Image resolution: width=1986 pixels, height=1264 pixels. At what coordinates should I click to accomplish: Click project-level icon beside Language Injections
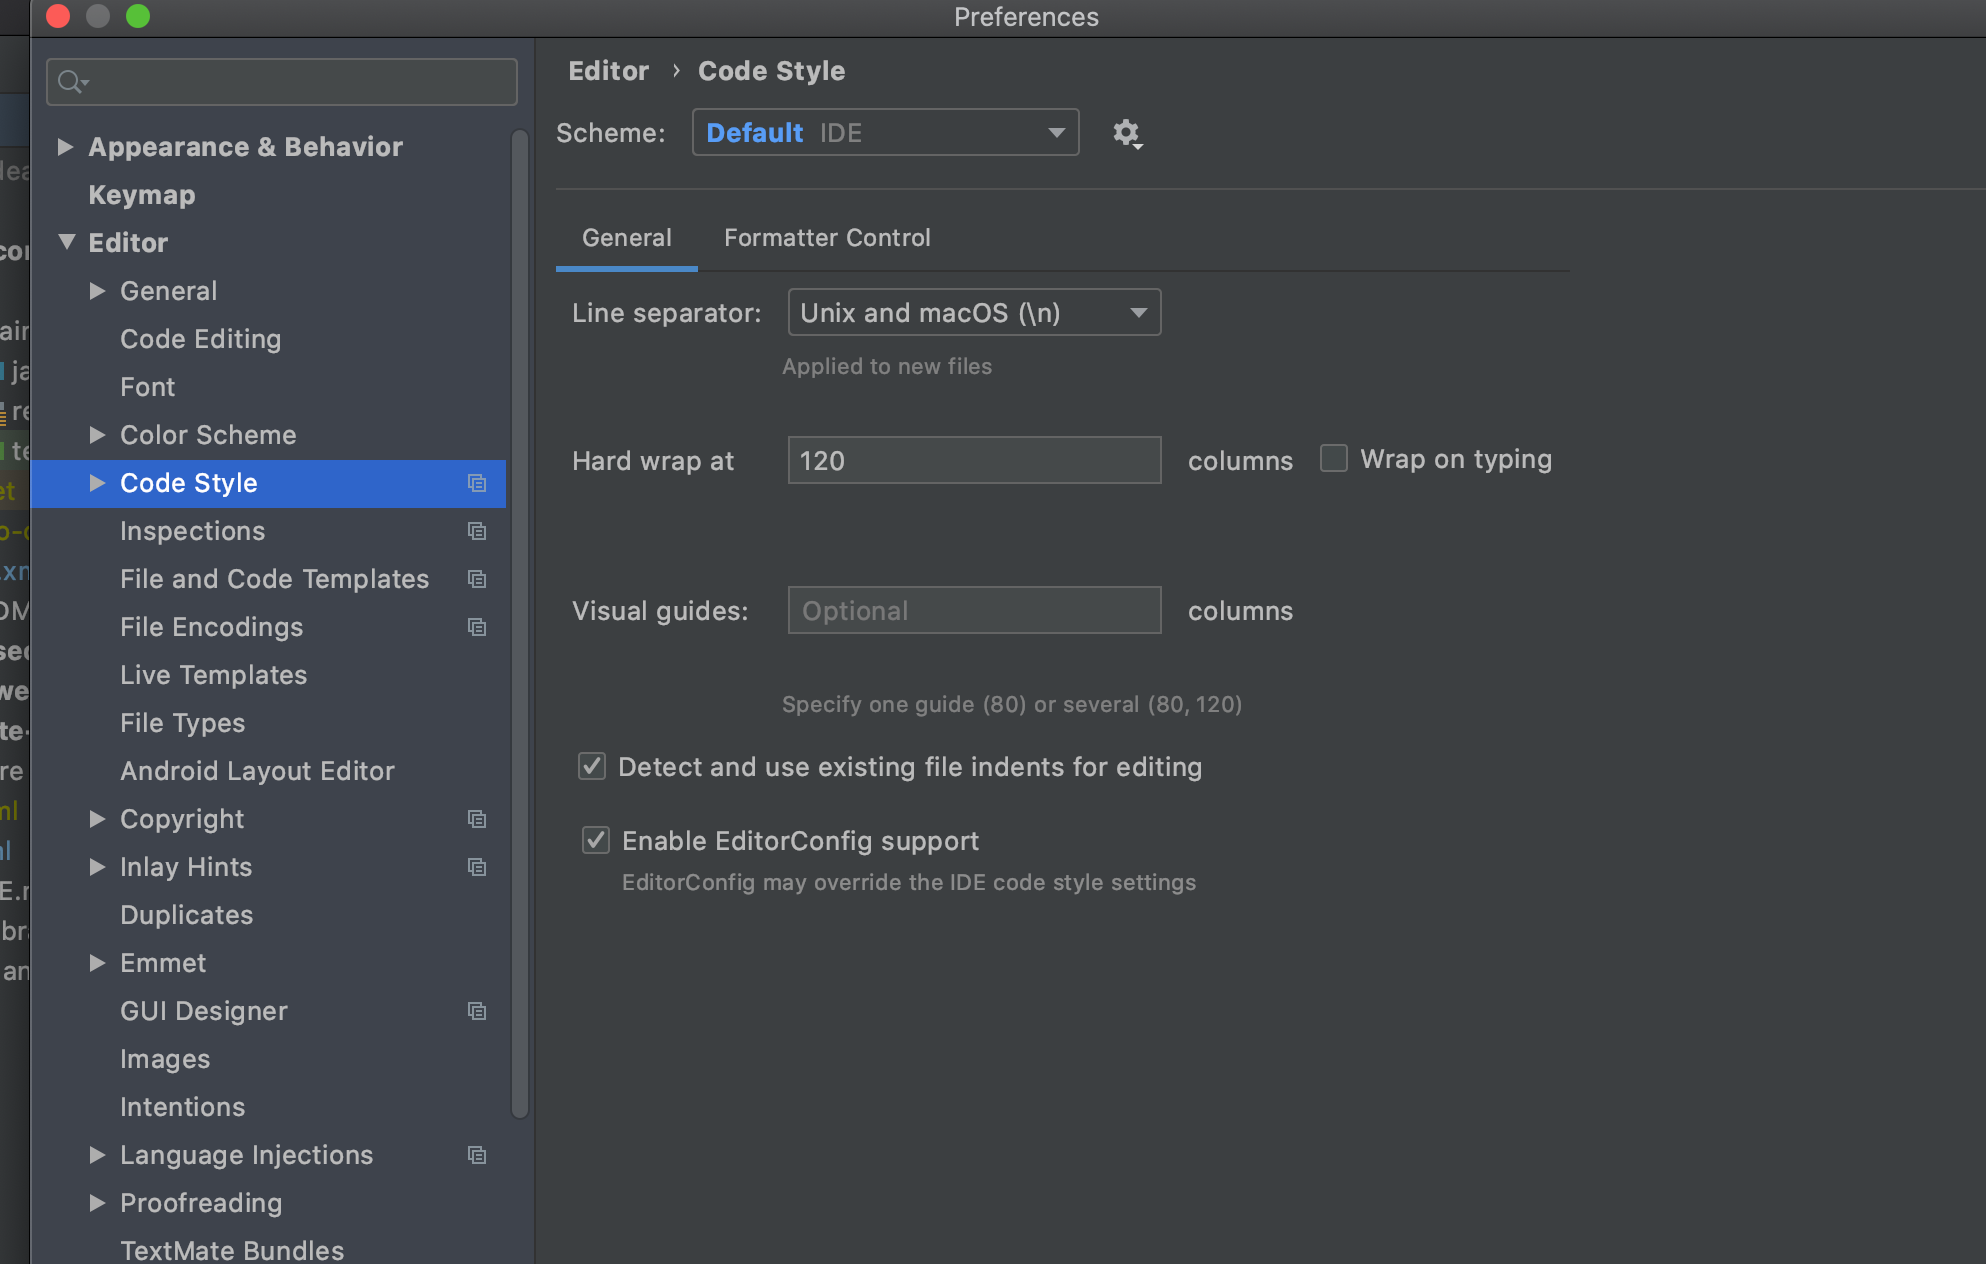477,1155
